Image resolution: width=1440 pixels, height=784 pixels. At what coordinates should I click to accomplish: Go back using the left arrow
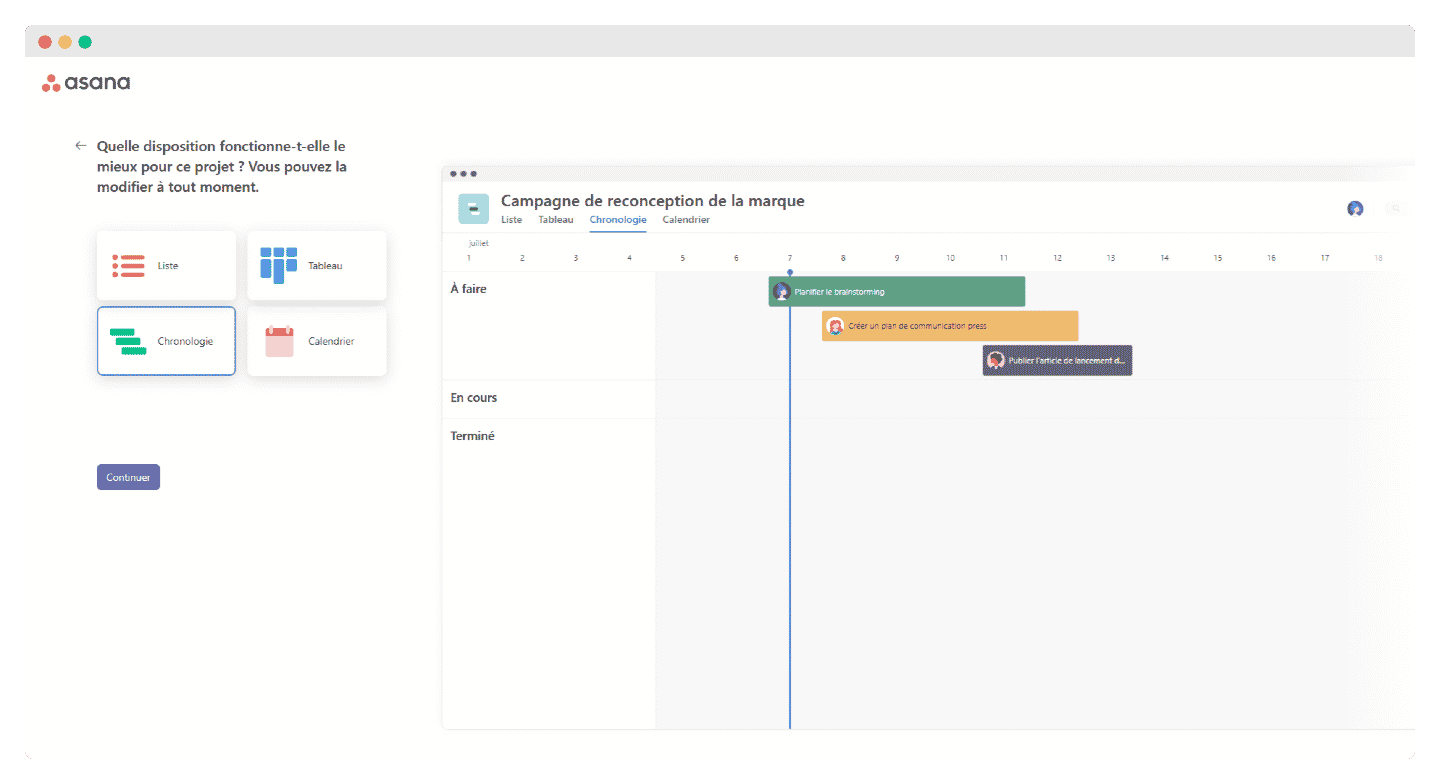point(81,145)
